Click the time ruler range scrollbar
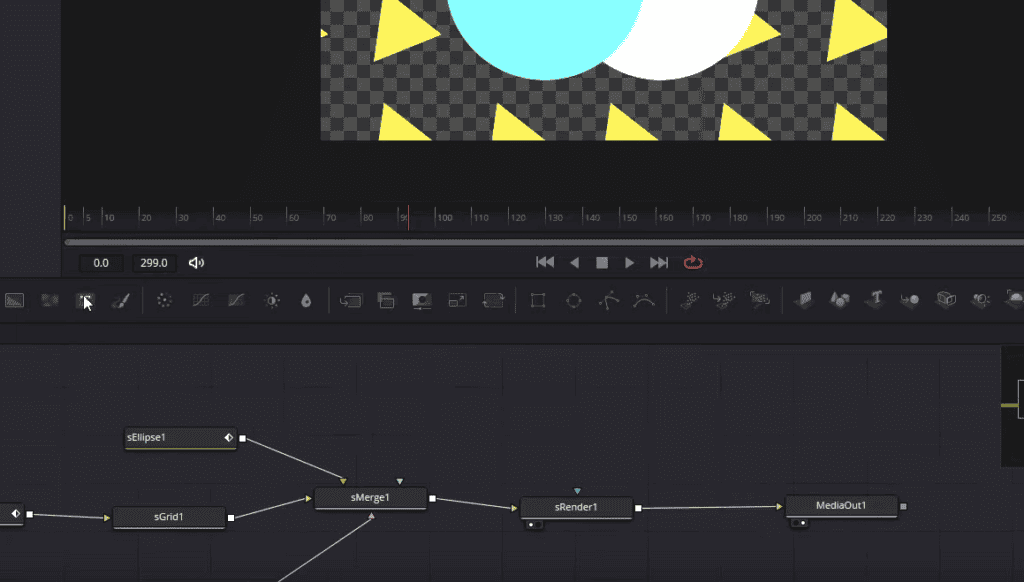 543,242
